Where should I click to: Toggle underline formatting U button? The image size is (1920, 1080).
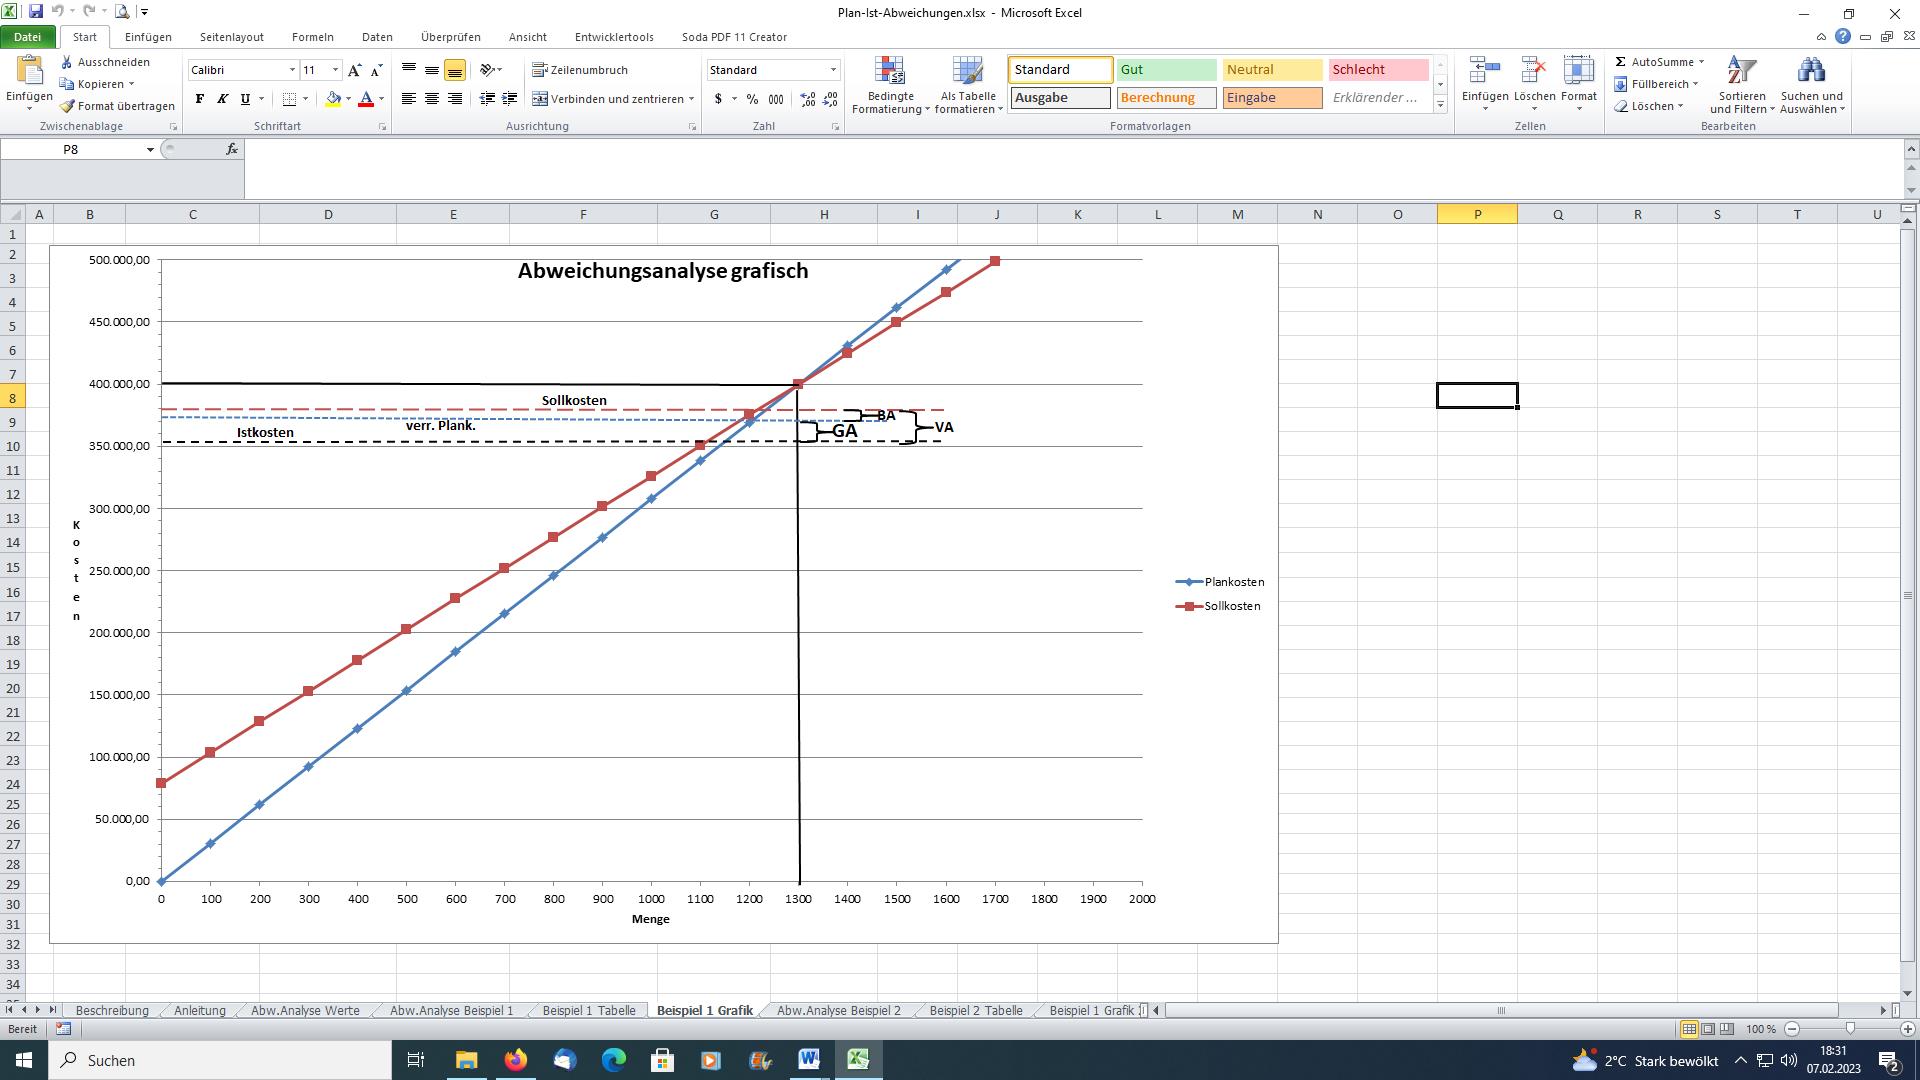tap(245, 99)
